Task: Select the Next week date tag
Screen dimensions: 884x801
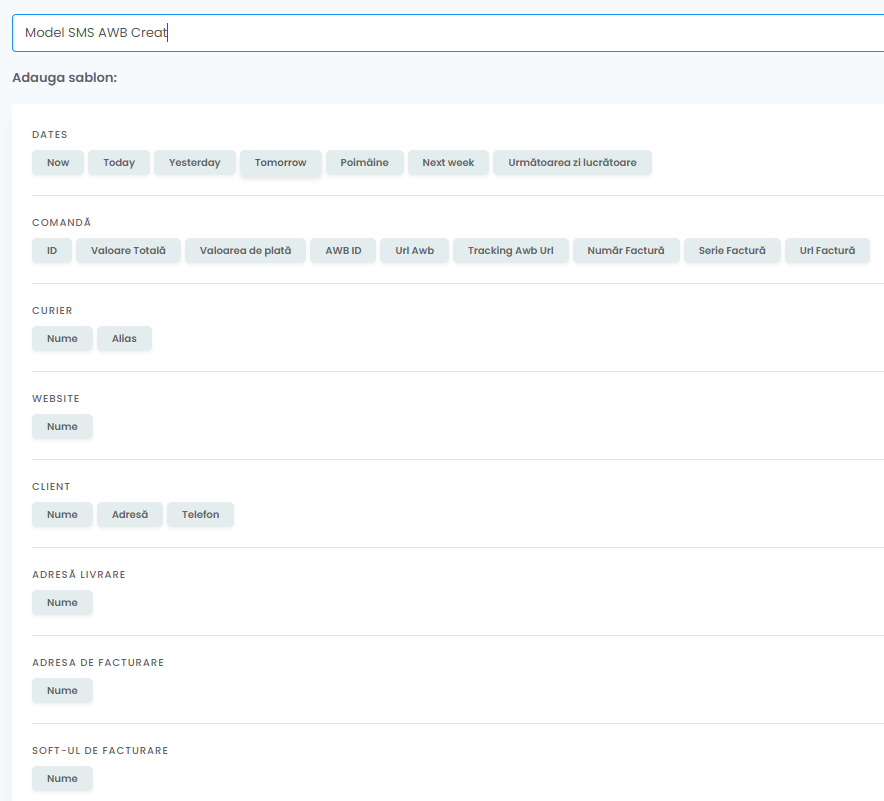Action: pos(448,162)
